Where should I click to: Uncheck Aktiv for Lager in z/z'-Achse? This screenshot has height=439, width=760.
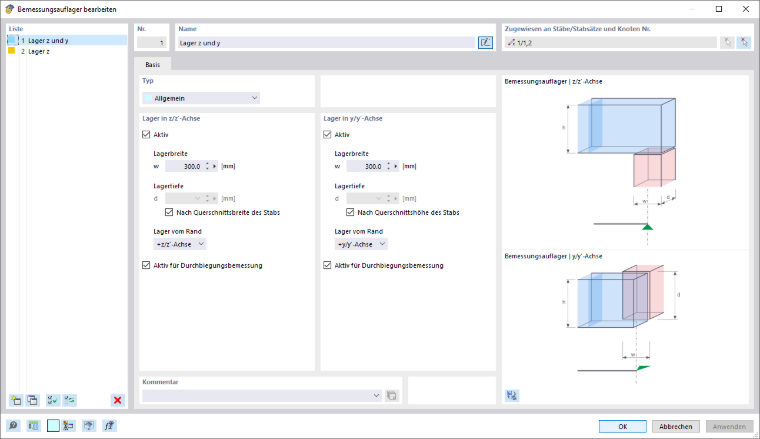coord(146,135)
